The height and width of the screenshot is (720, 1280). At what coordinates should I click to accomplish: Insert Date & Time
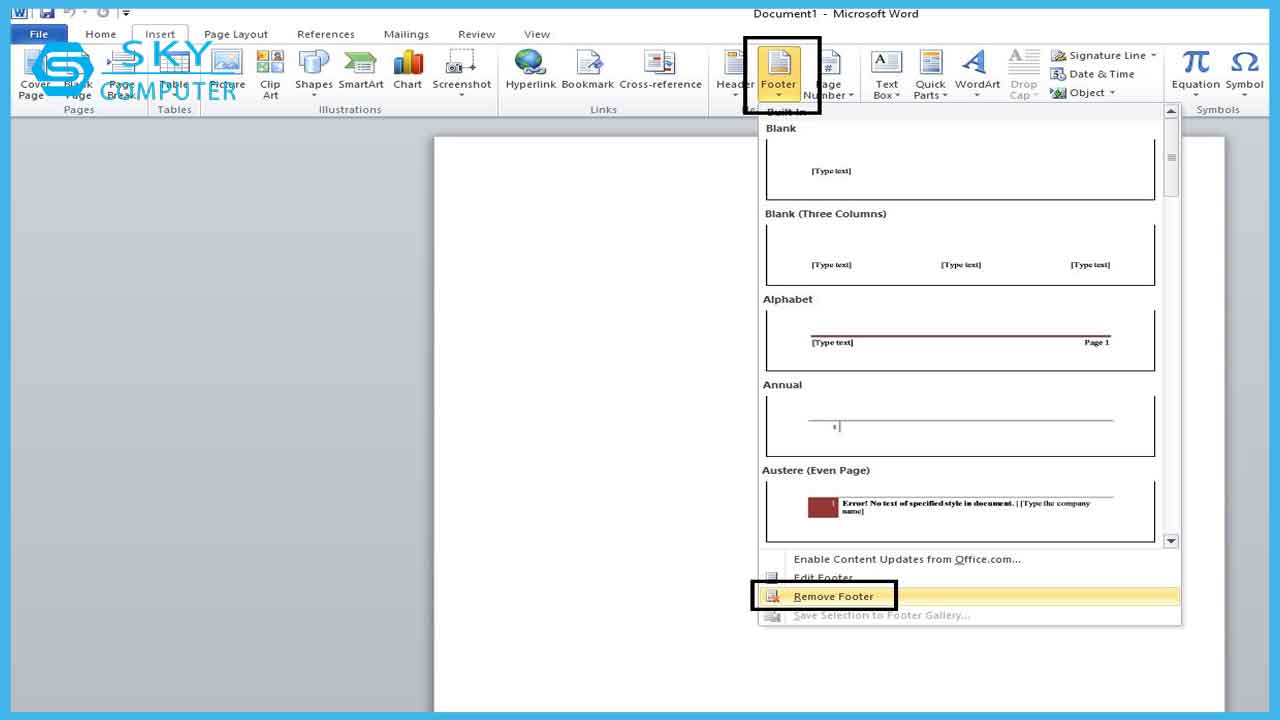click(1092, 74)
